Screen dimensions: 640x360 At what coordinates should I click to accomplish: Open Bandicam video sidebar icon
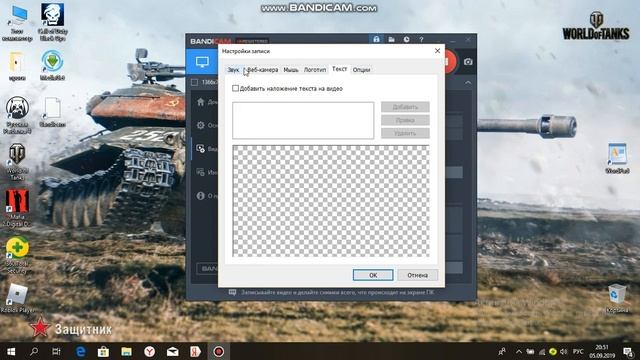200,149
